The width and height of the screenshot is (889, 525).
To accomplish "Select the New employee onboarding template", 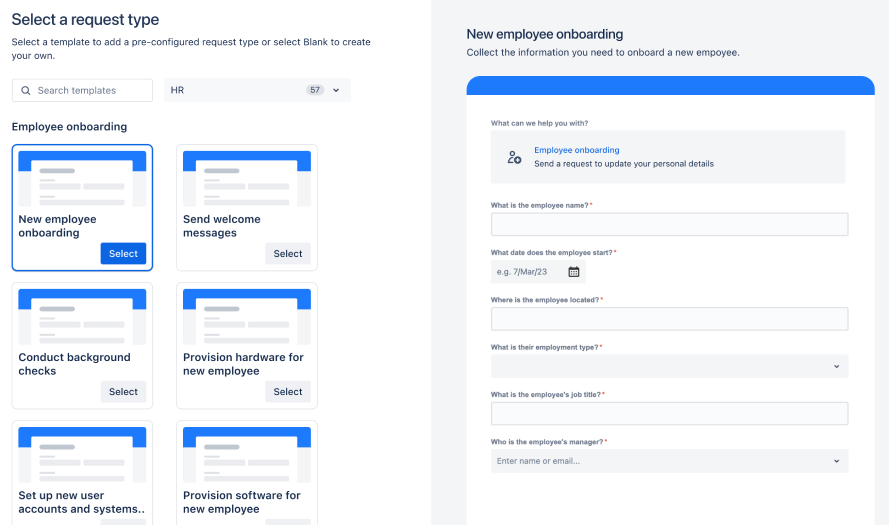I will (x=123, y=254).
